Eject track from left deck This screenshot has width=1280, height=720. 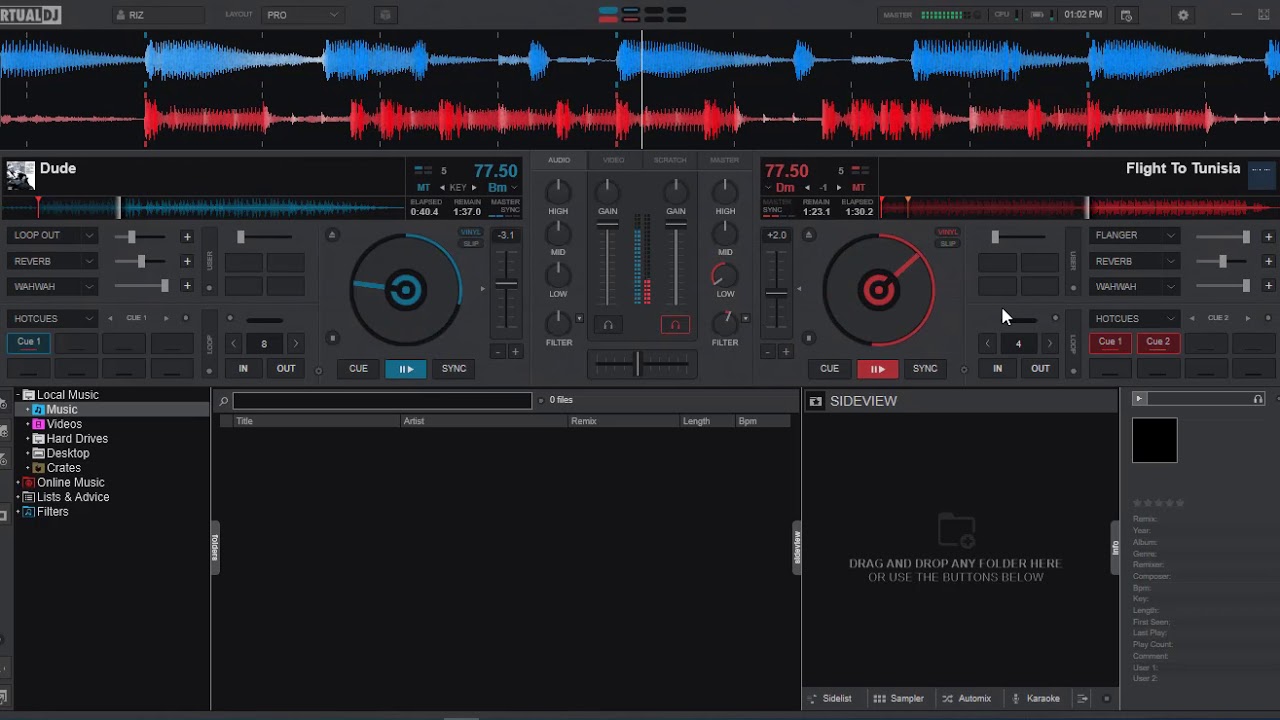pyautogui.click(x=332, y=235)
